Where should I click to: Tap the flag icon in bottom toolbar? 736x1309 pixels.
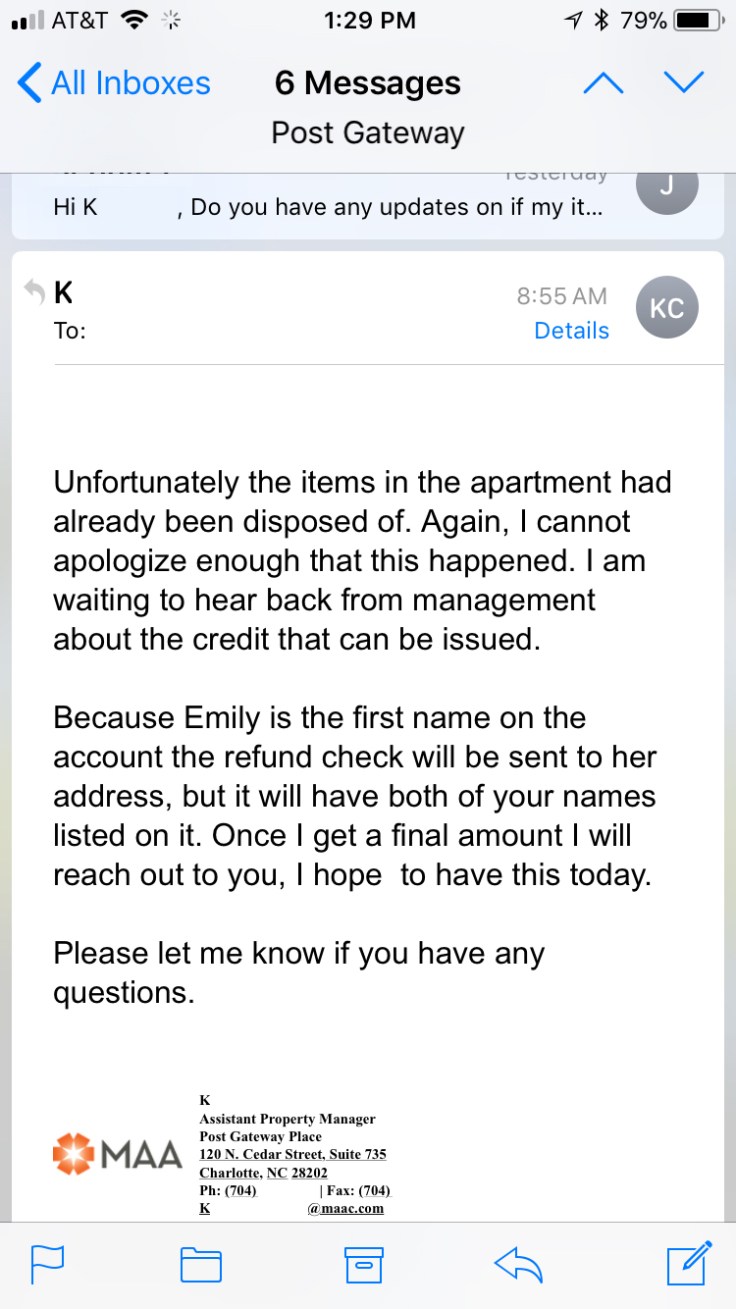click(47, 1264)
